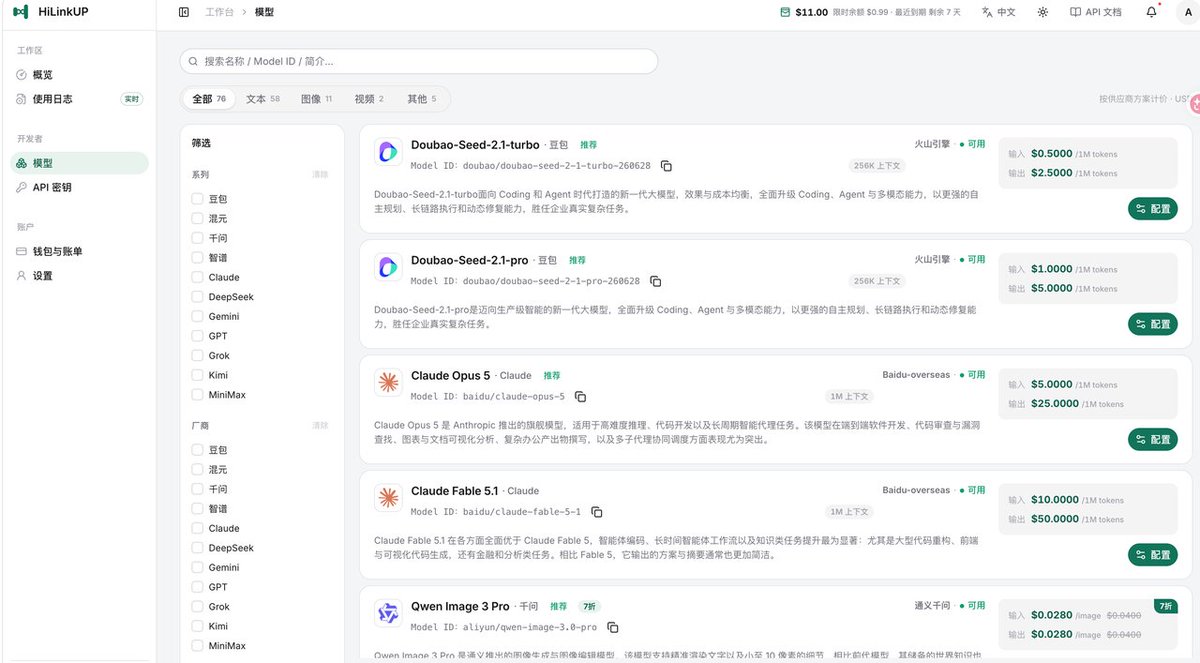The width and height of the screenshot is (1200, 663).
Task: Click 火山引擎 provider on Doubao-Seed-2.1-pro
Action: pyautogui.click(x=932, y=260)
